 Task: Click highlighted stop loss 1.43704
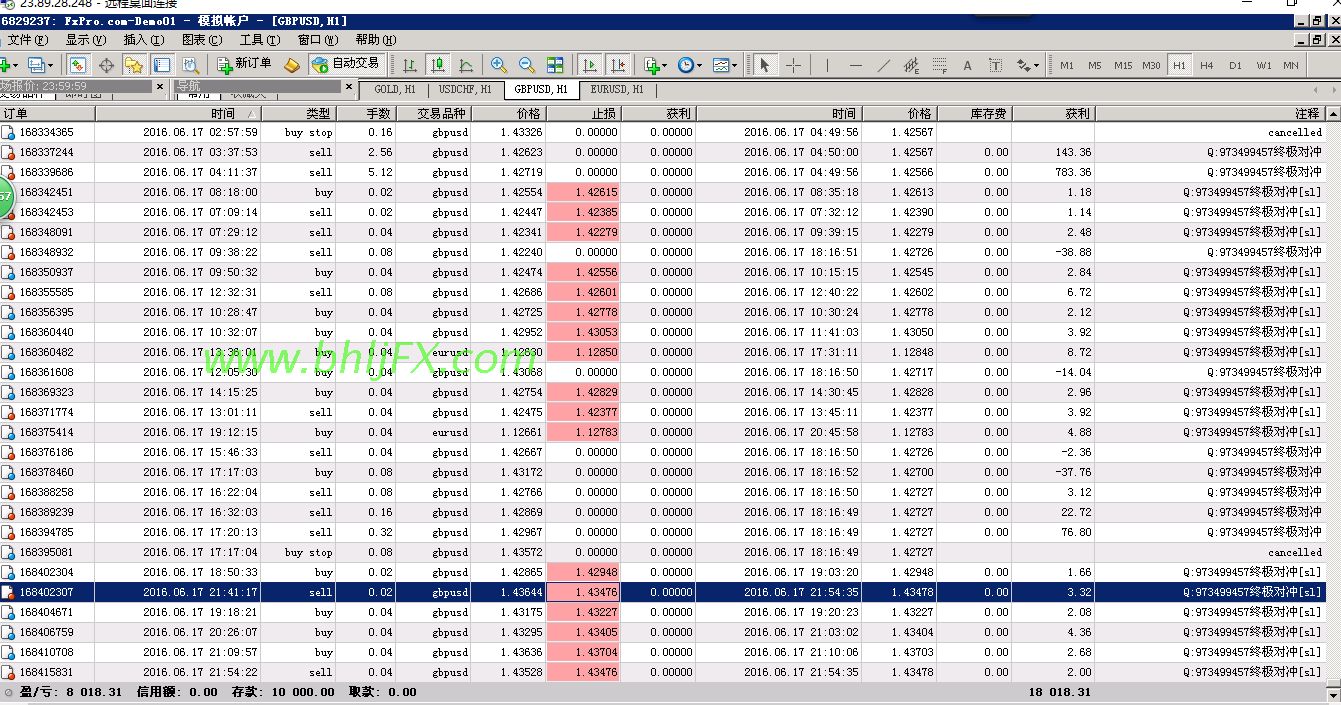(x=583, y=652)
